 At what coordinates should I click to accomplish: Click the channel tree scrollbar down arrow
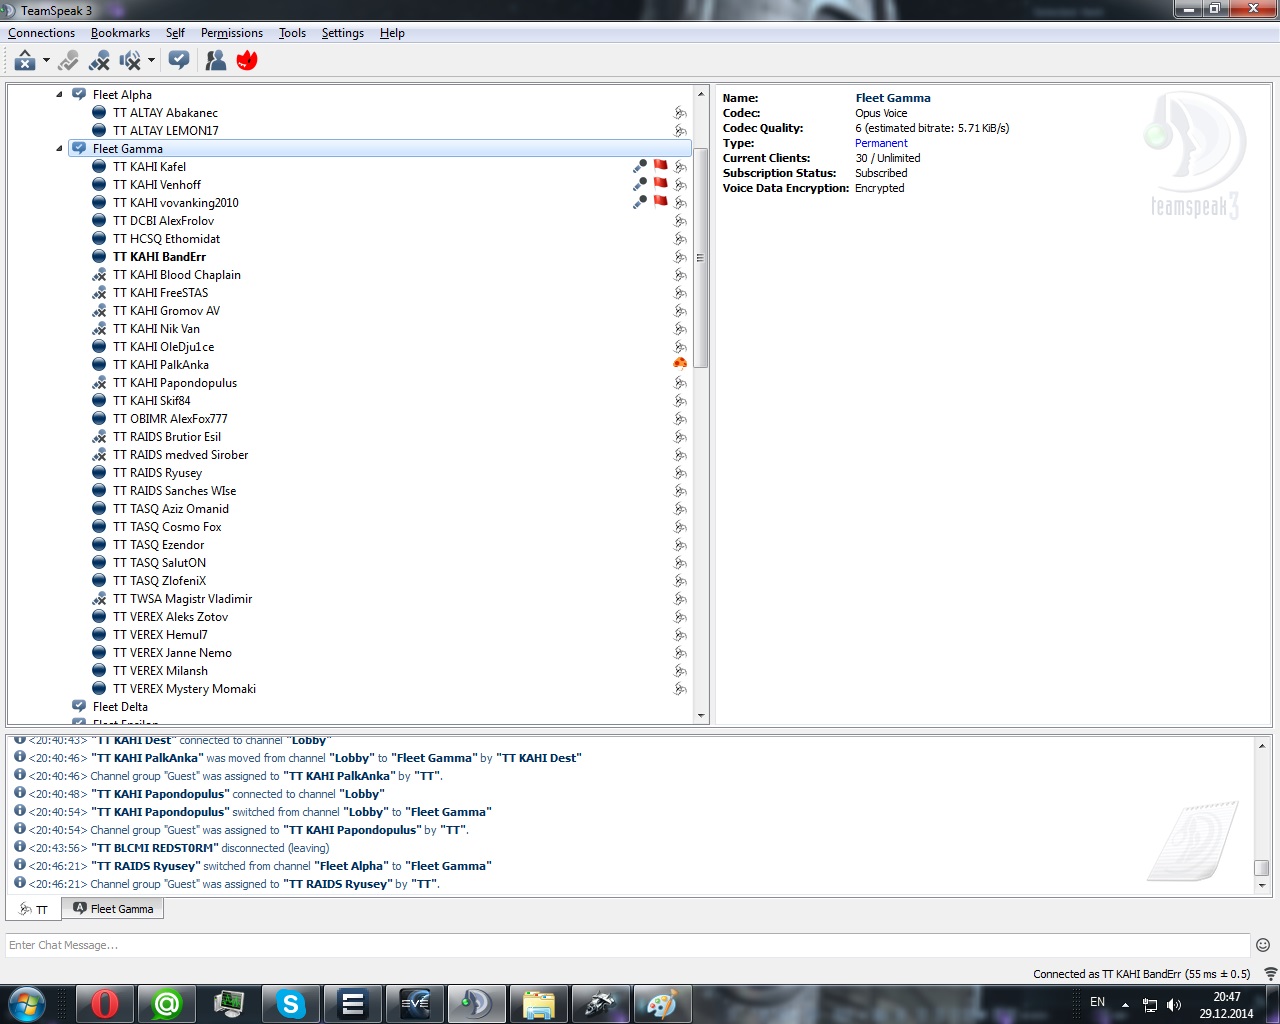pyautogui.click(x=701, y=716)
